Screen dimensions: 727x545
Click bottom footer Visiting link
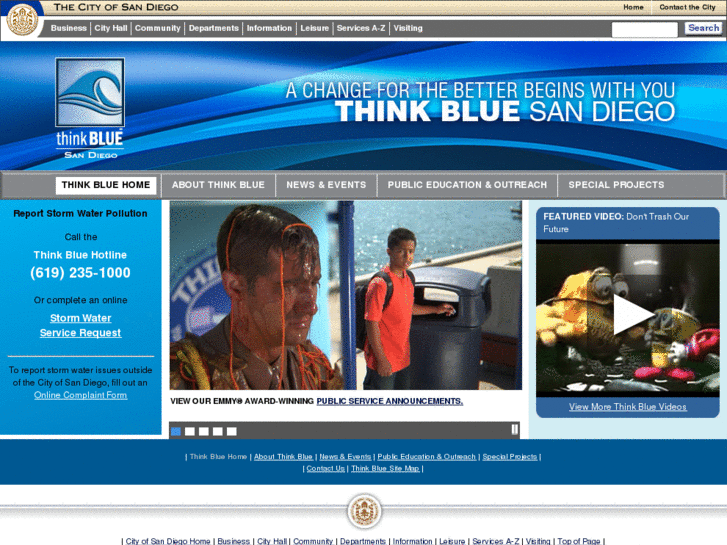coord(538,541)
